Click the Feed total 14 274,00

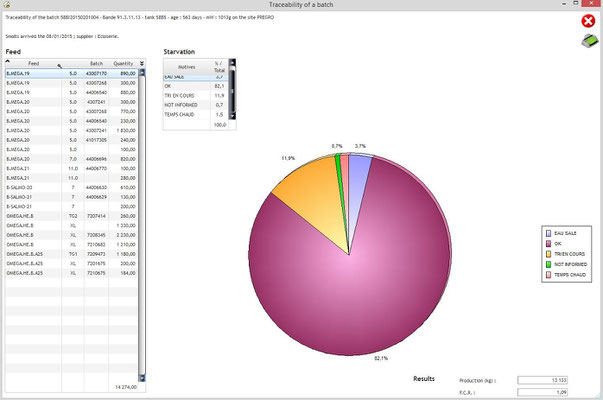click(x=126, y=387)
